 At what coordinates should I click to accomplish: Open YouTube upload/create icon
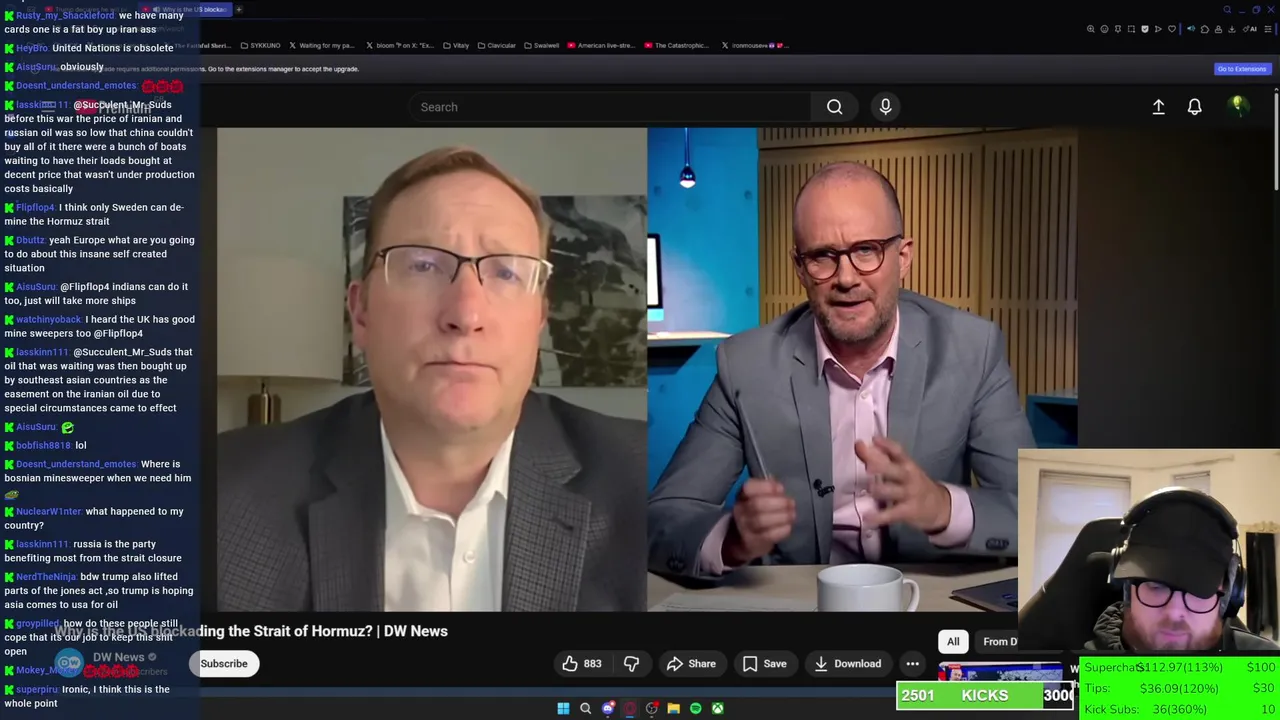(x=1158, y=107)
